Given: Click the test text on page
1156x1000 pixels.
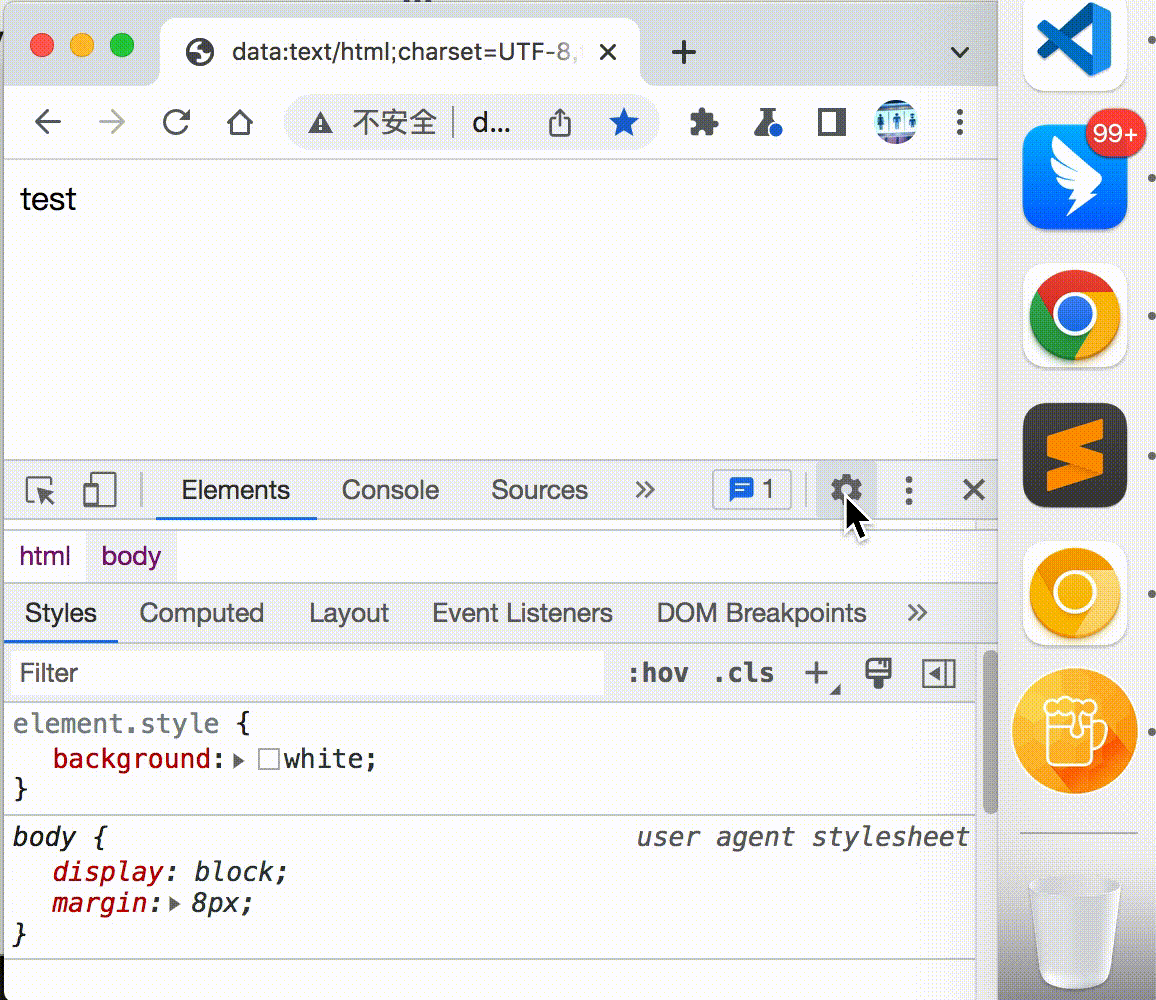Looking at the screenshot, I should pyautogui.click(x=48, y=199).
